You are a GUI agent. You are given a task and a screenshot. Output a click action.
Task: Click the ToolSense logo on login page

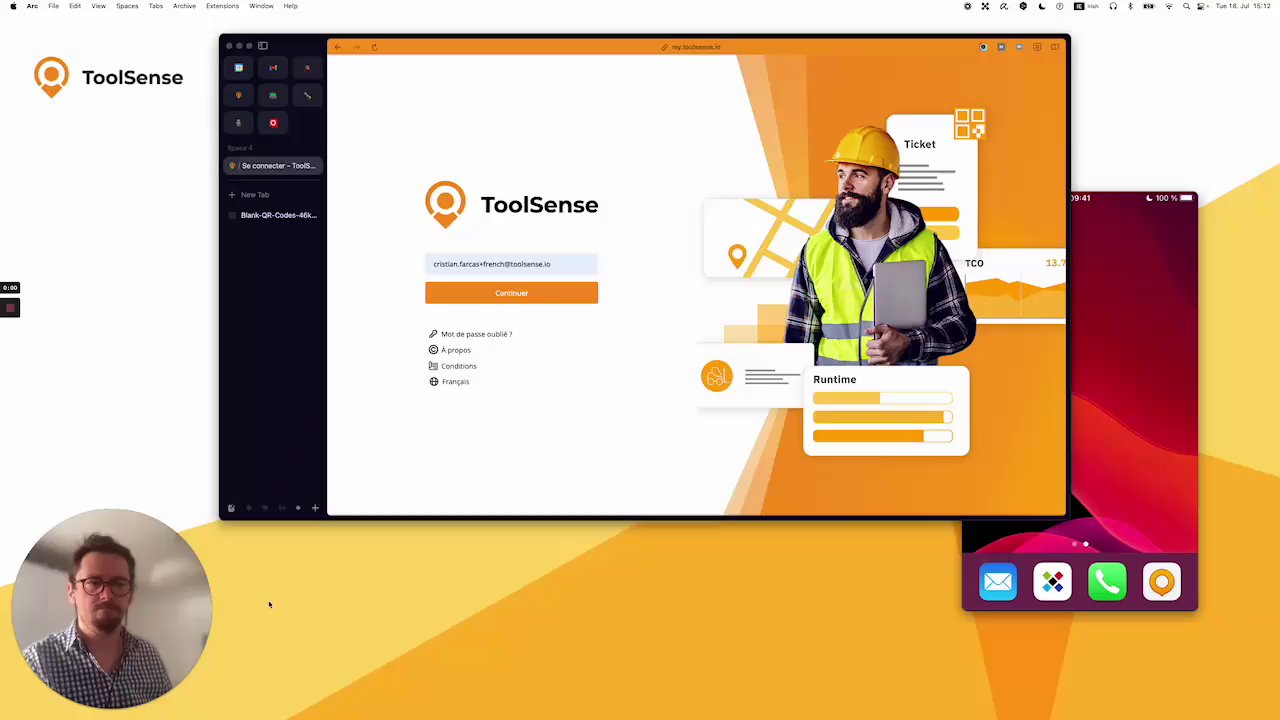511,204
